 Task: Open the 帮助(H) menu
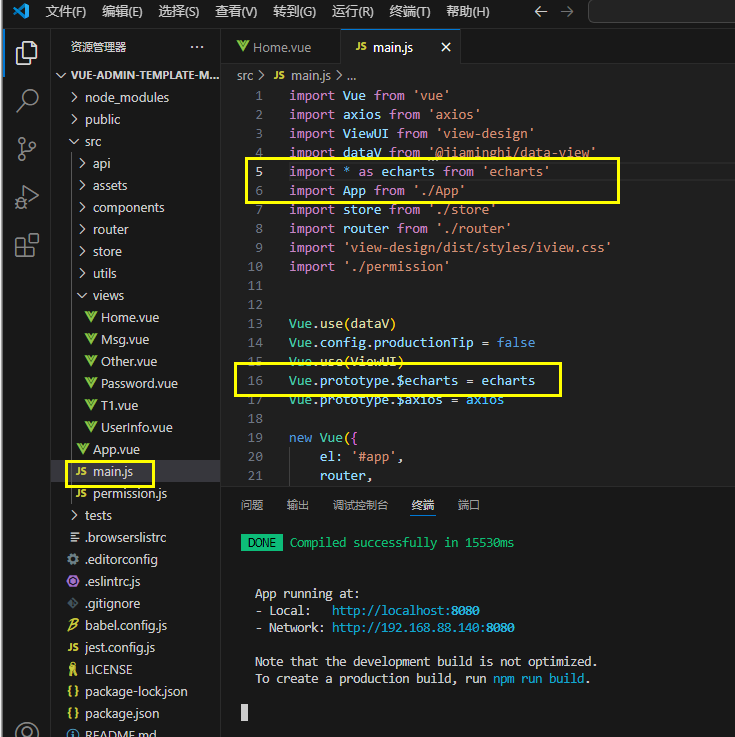pyautogui.click(x=468, y=11)
